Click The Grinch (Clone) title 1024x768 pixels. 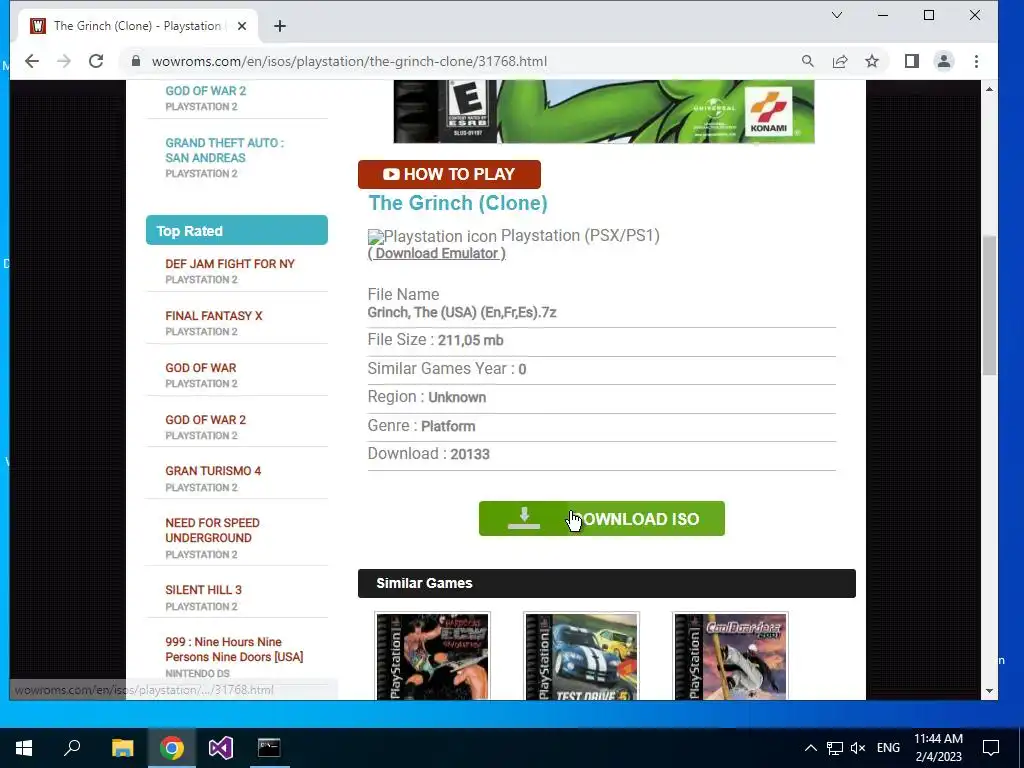coord(458,203)
